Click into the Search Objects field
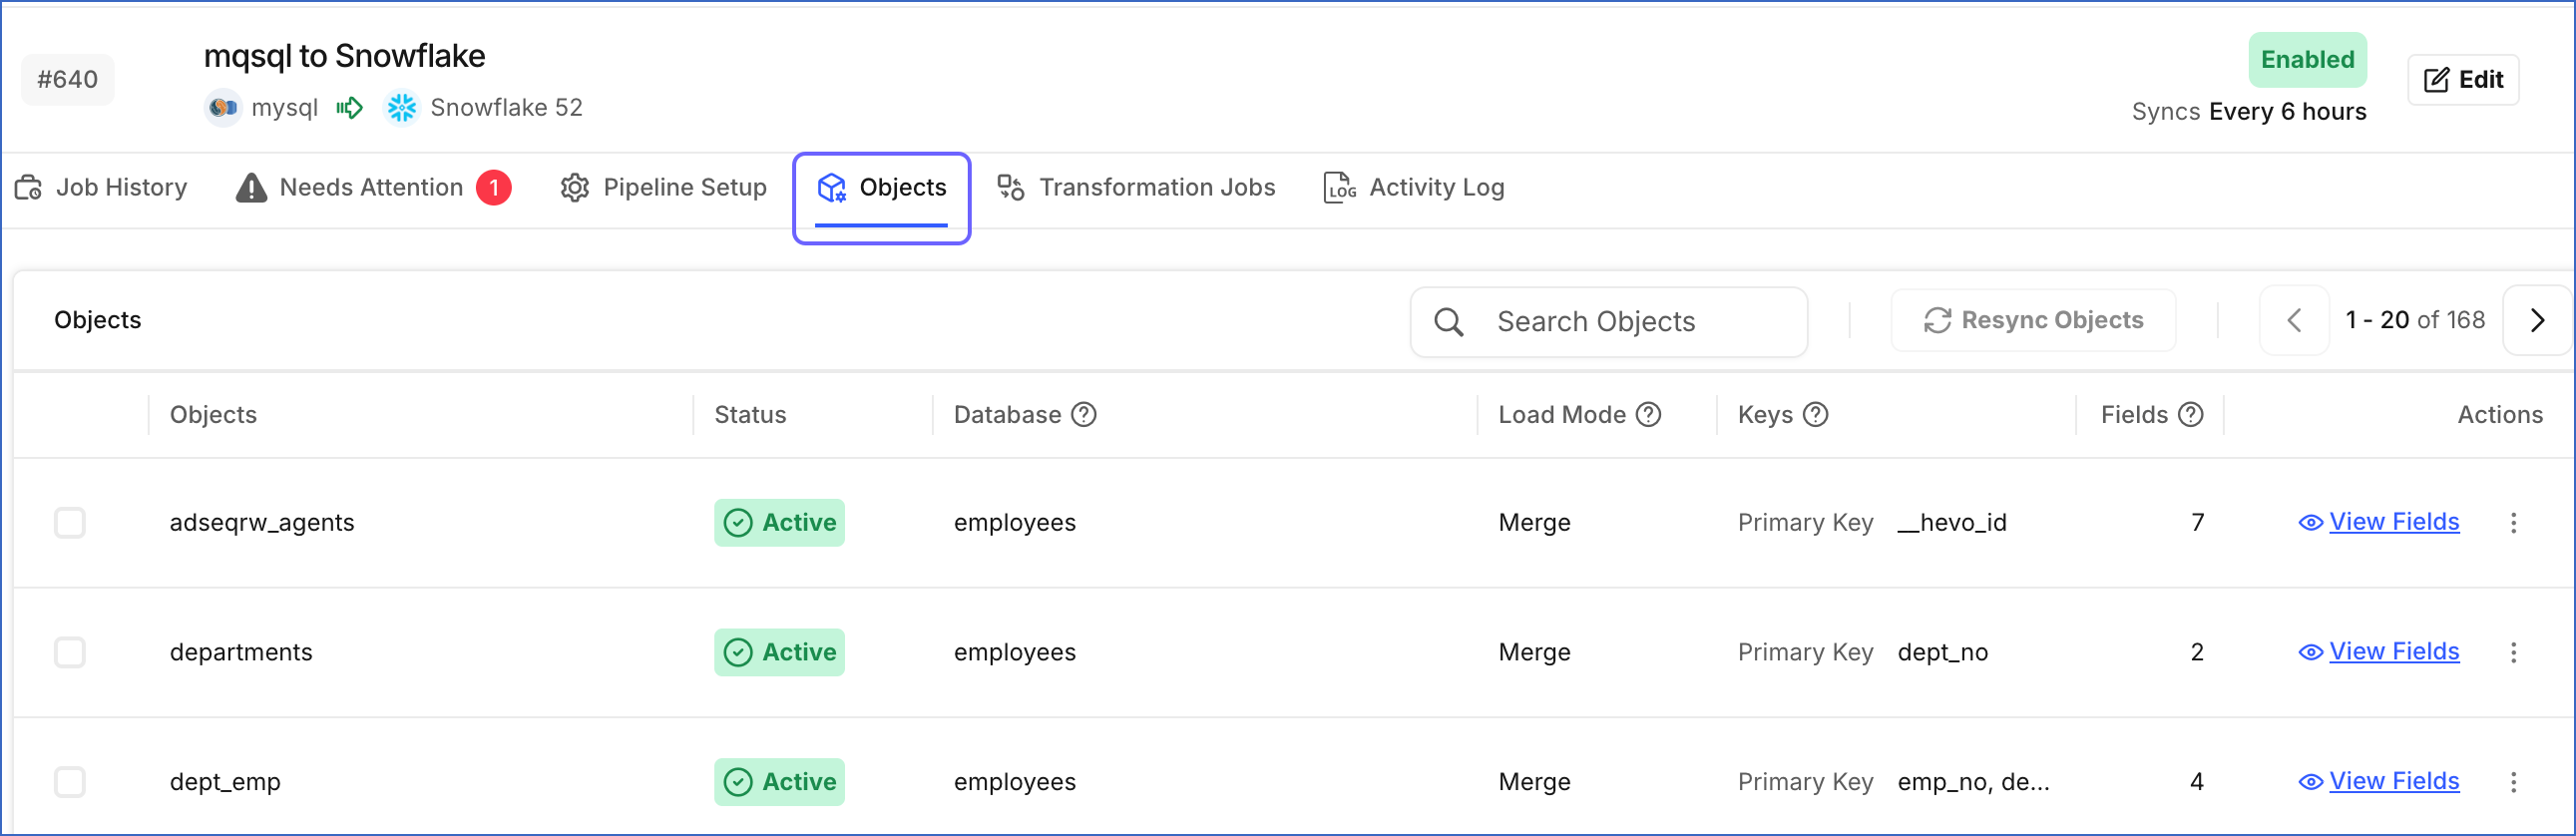The image size is (2576, 836). (x=1609, y=321)
